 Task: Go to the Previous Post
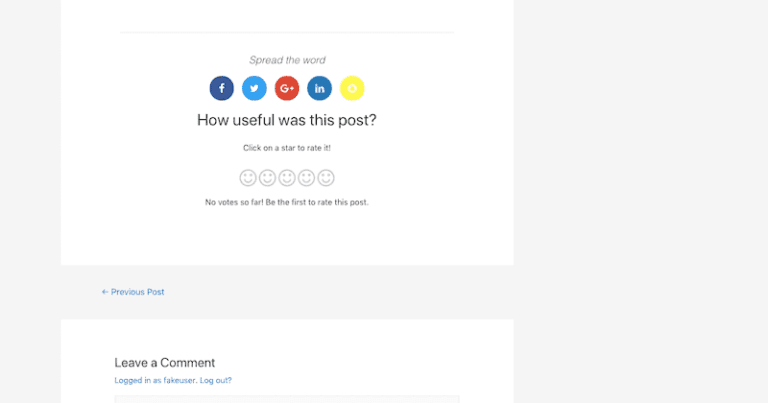[133, 292]
